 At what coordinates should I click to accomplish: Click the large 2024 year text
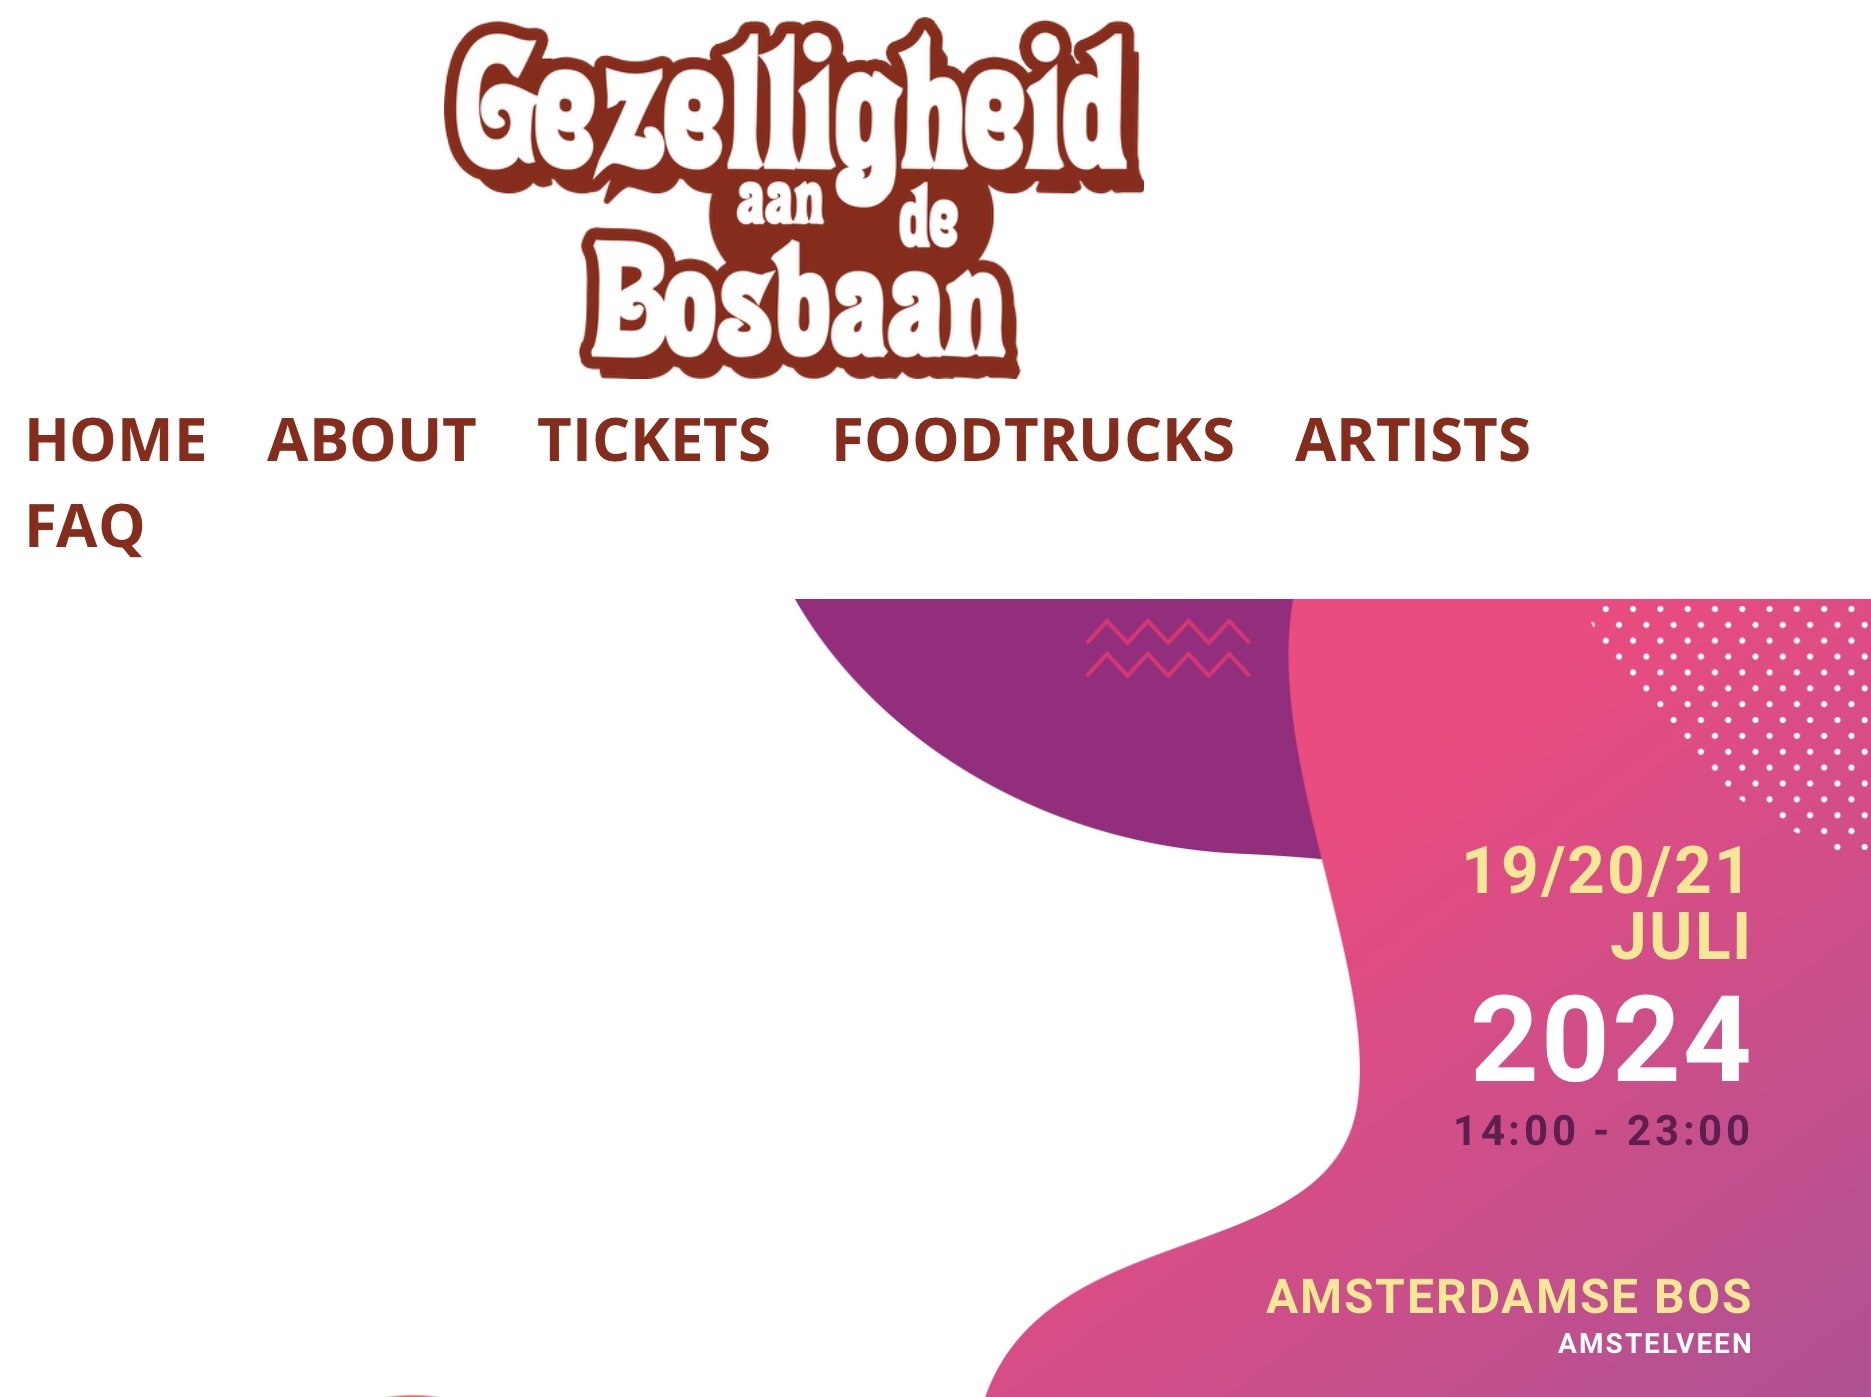(1611, 1040)
